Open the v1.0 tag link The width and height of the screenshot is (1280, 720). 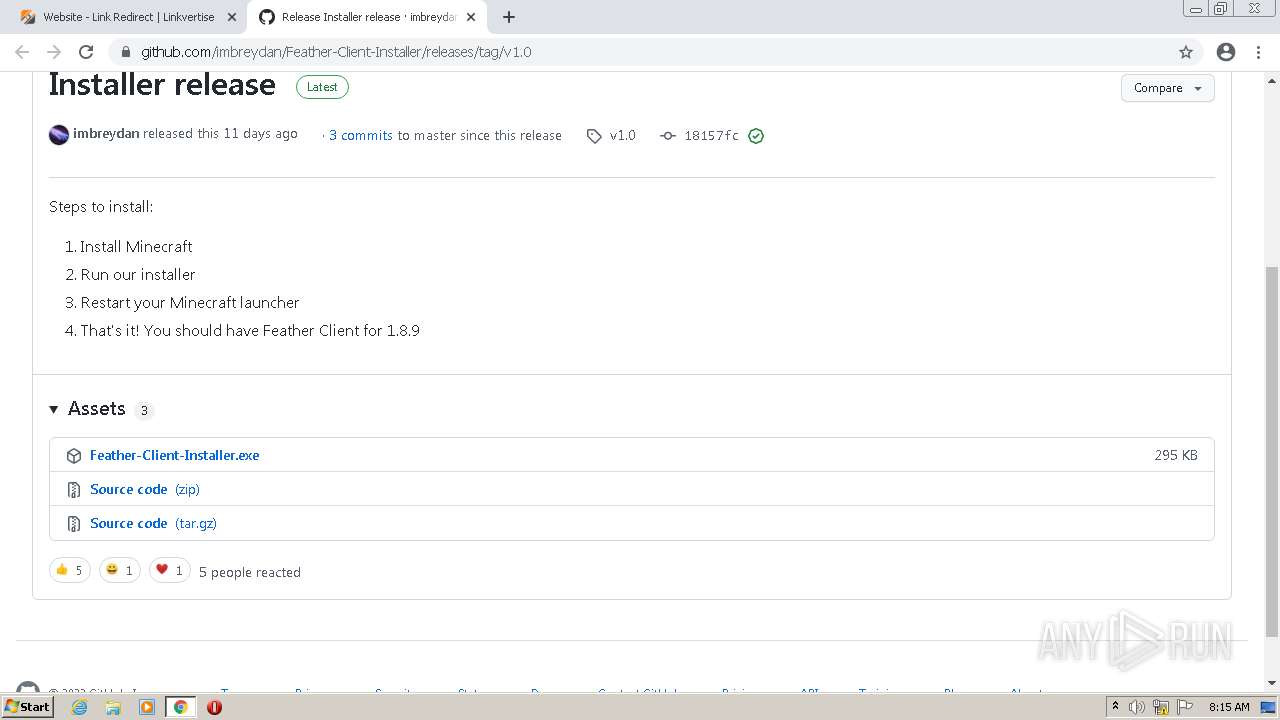tap(622, 136)
